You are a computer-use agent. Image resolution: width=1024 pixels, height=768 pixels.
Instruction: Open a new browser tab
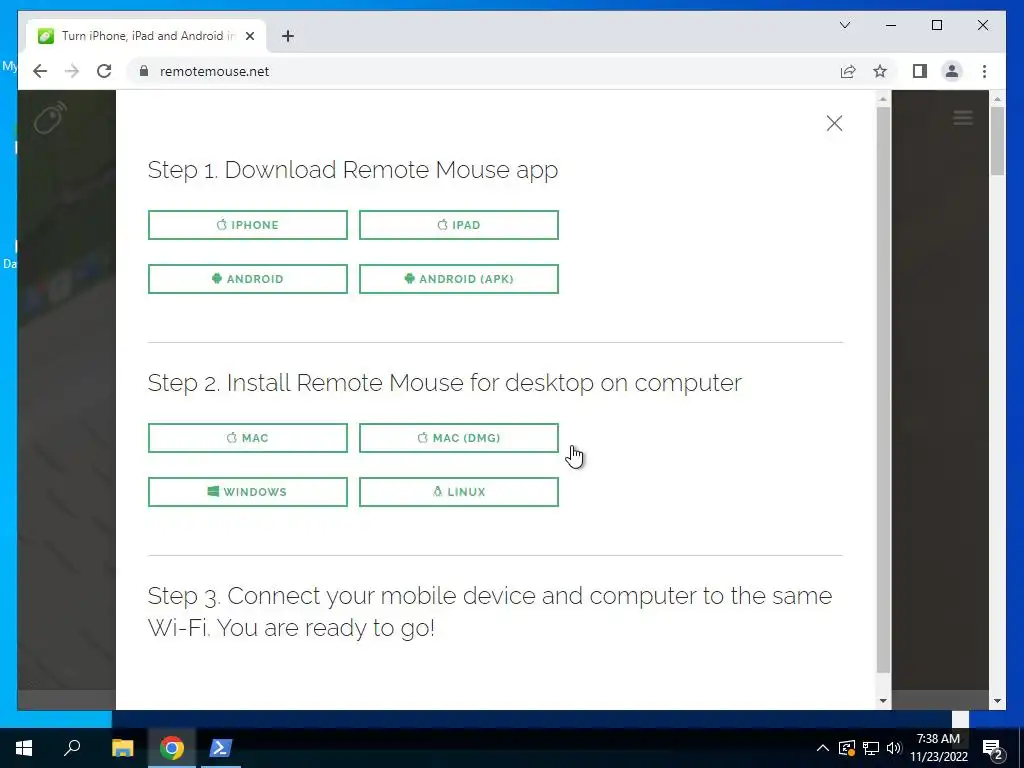coord(288,36)
